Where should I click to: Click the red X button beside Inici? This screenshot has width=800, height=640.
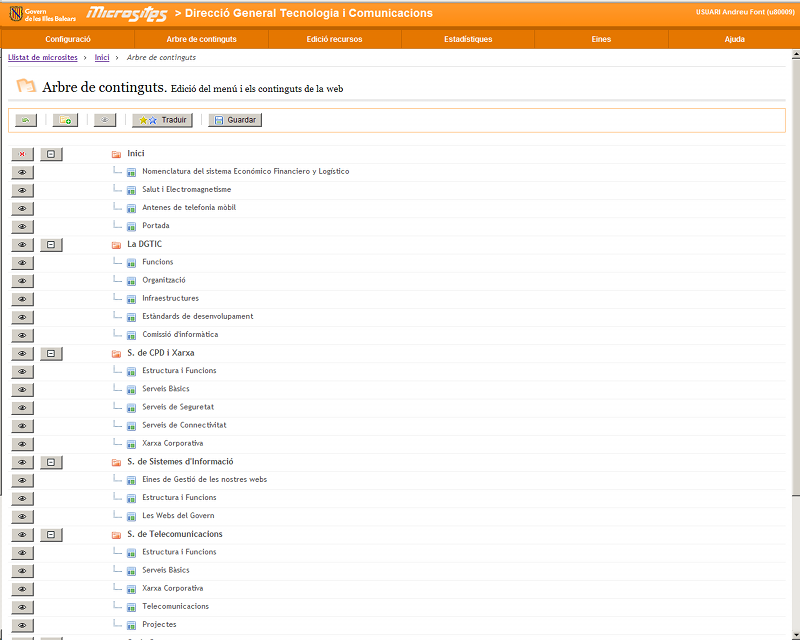22,154
